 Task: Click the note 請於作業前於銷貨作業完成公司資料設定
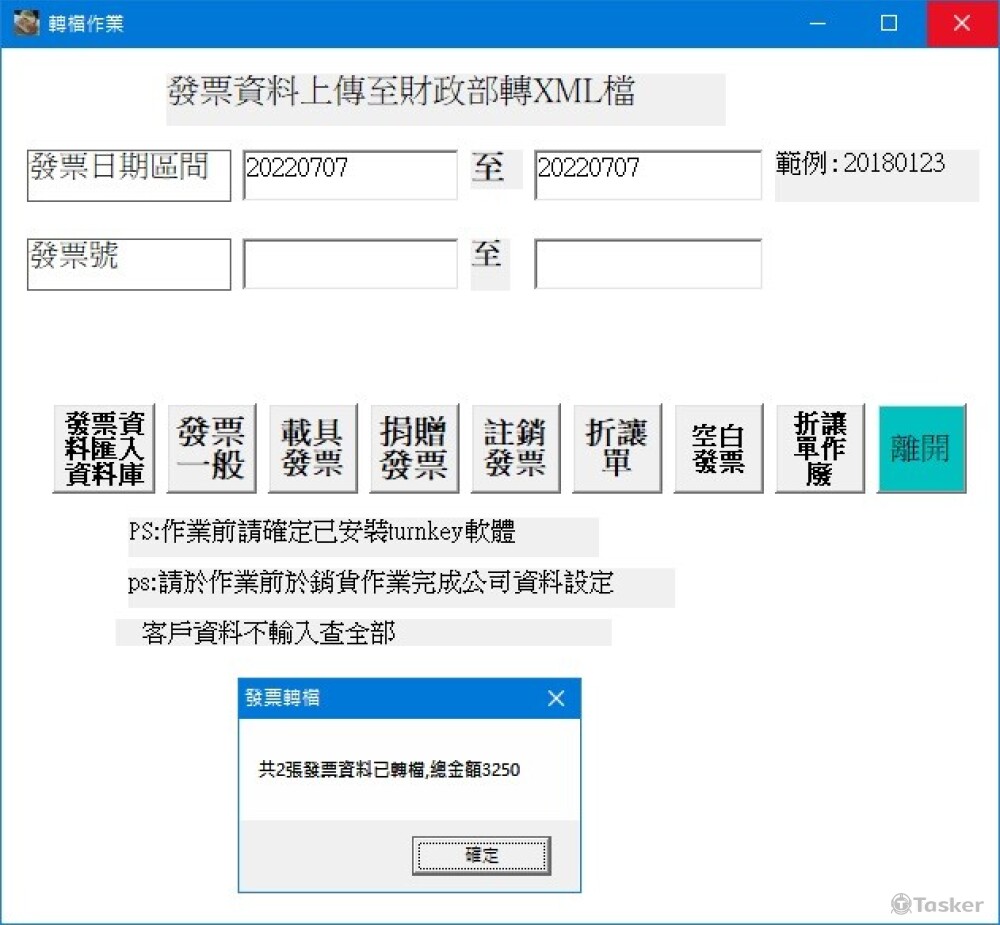371,582
